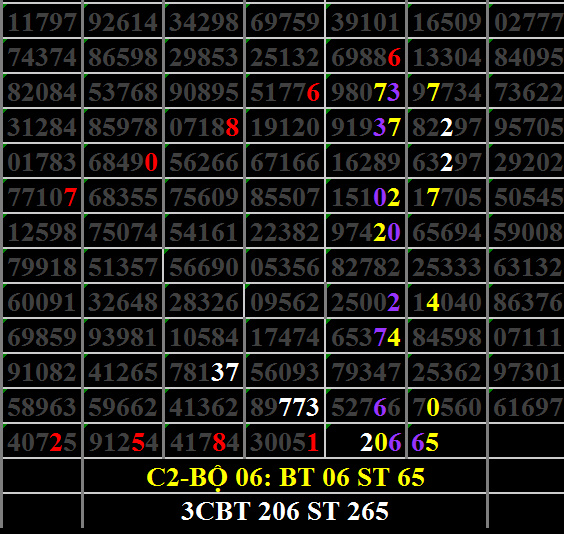
Task: Click the cell with 40725
Action: 42,442
